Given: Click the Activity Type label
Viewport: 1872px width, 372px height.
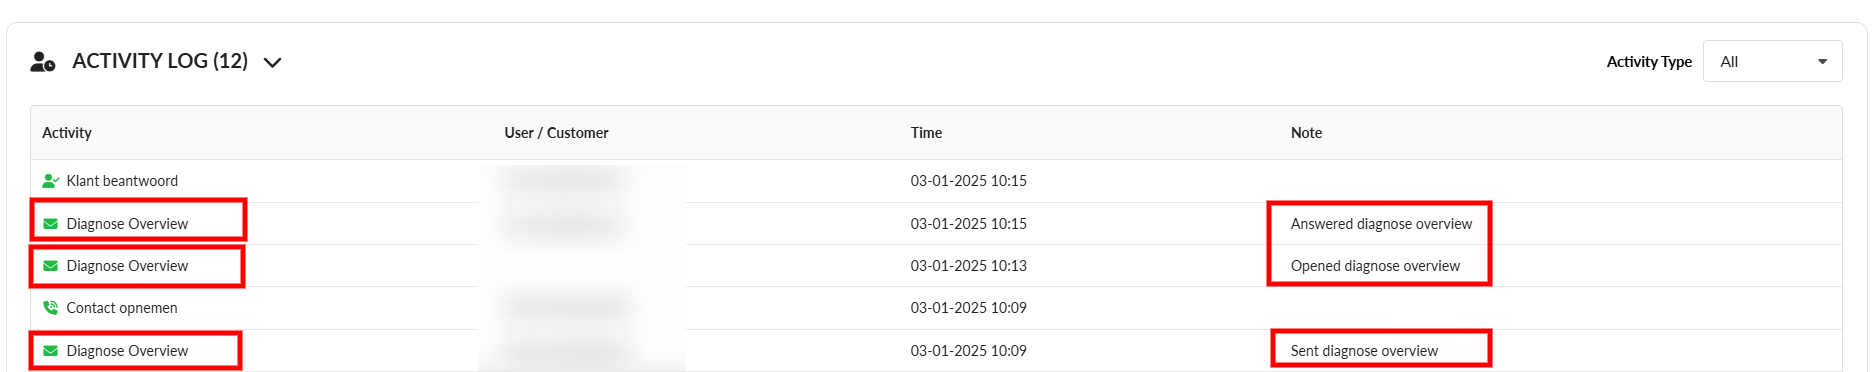Looking at the screenshot, I should 1649,62.
